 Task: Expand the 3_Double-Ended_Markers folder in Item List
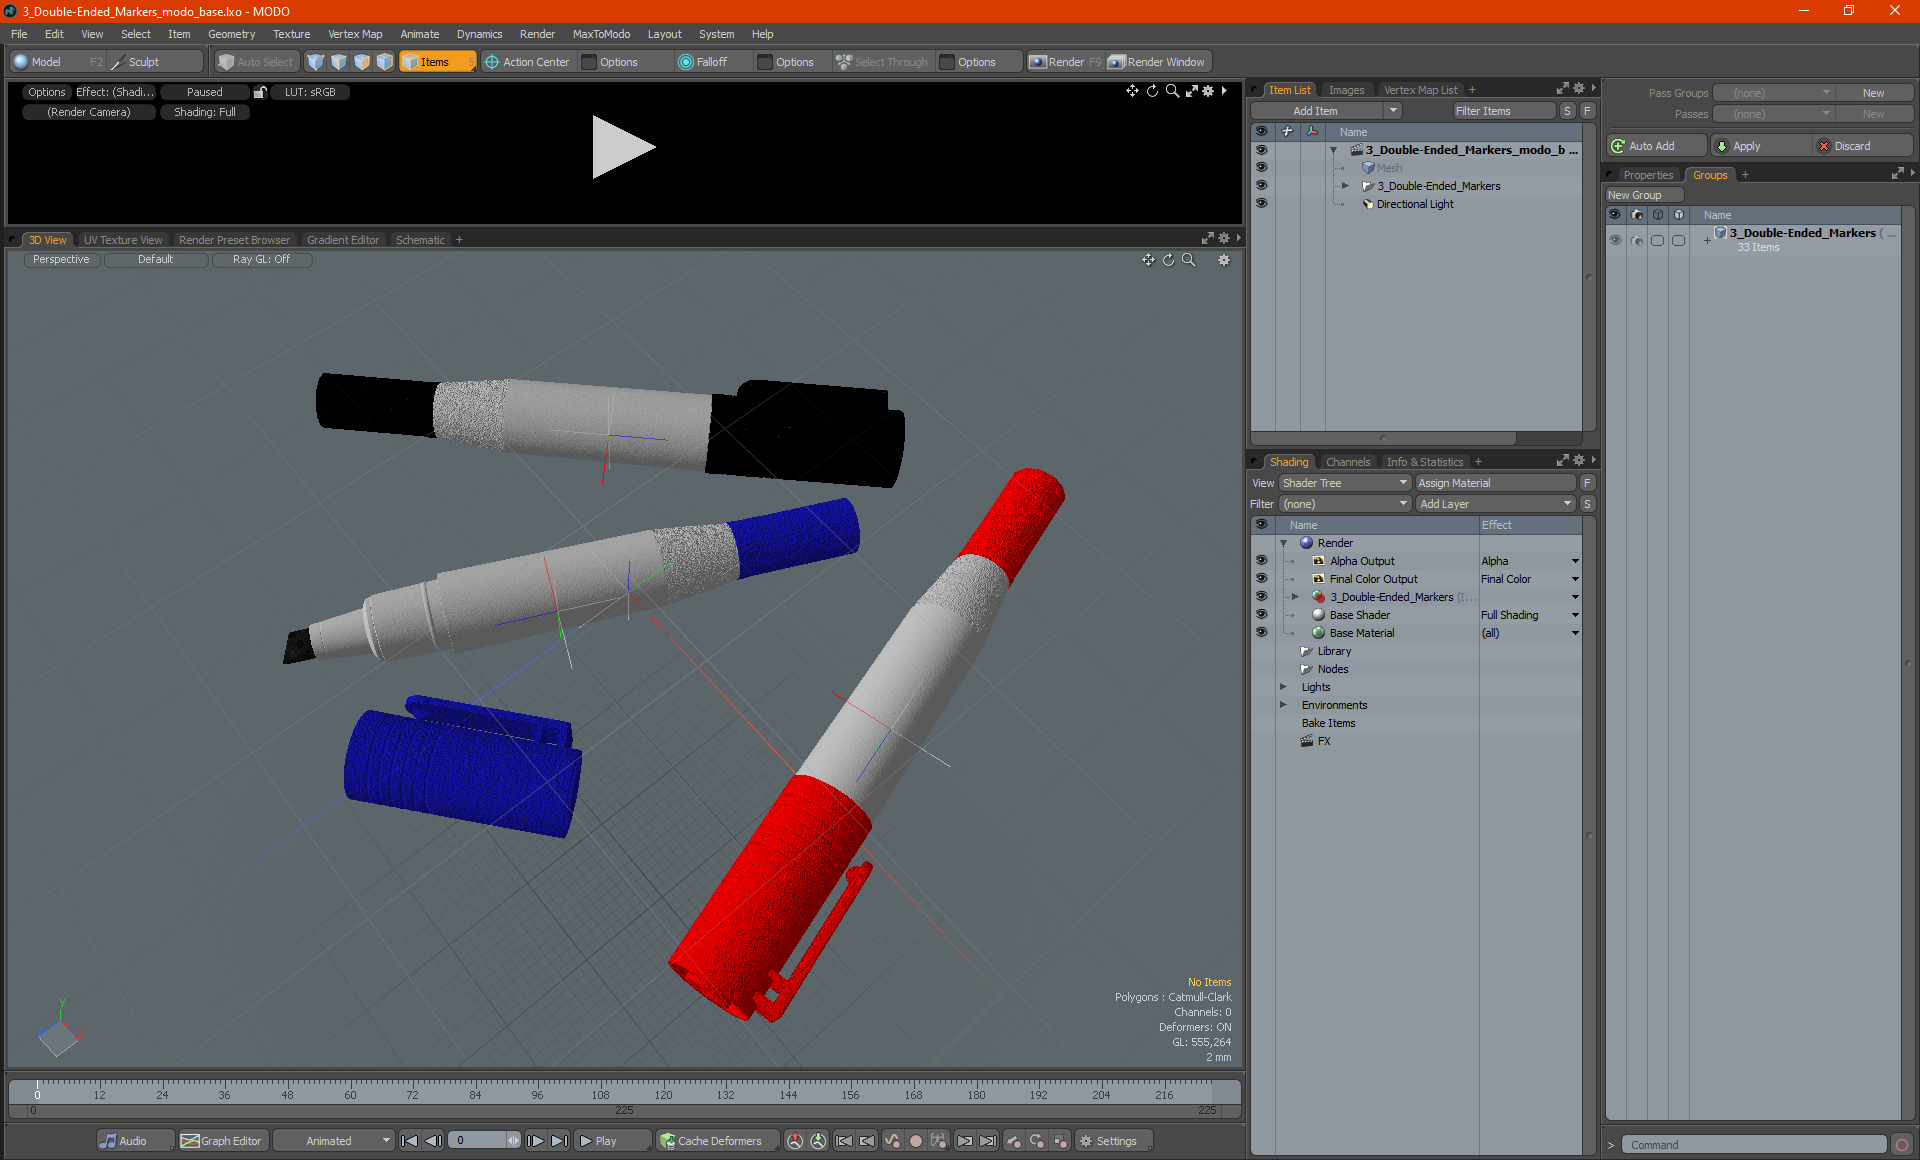(1345, 186)
